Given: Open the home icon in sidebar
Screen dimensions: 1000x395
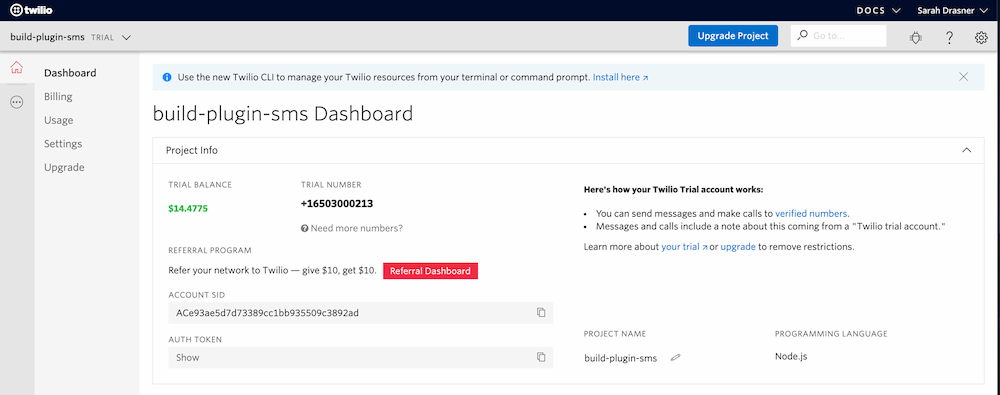Looking at the screenshot, I should [17, 68].
